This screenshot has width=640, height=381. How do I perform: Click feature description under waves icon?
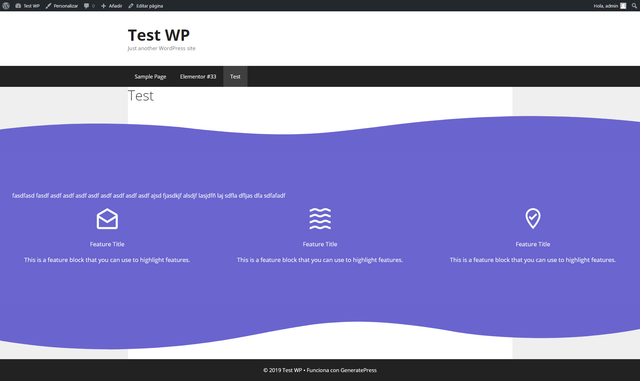[320, 260]
